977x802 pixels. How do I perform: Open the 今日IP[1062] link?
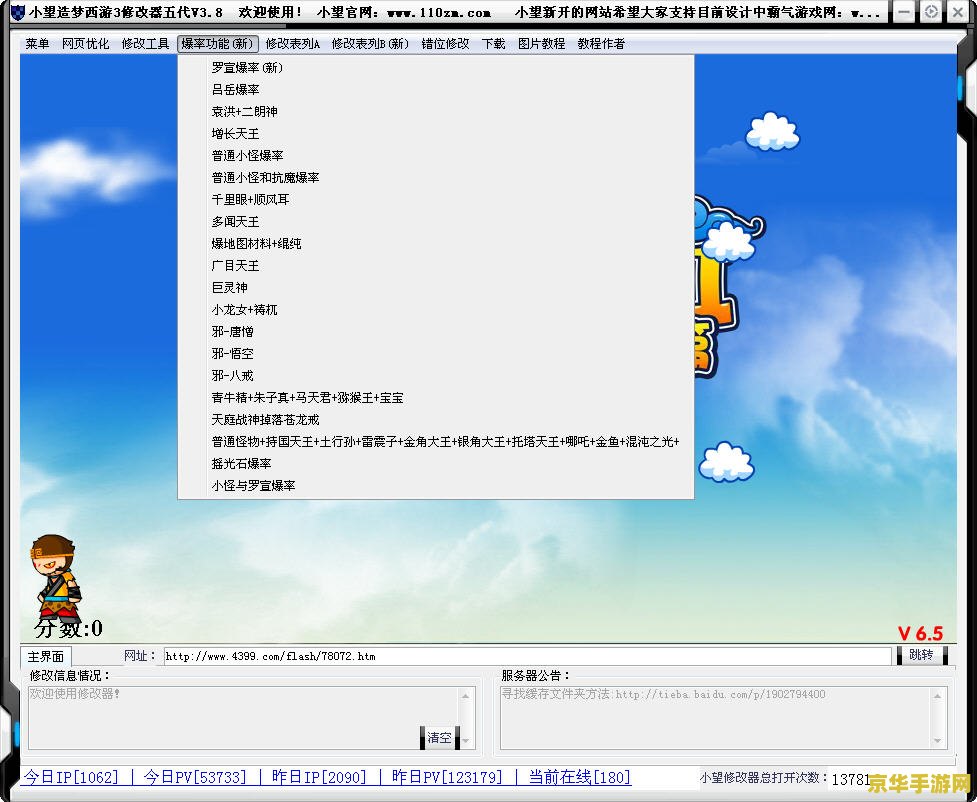[71, 777]
